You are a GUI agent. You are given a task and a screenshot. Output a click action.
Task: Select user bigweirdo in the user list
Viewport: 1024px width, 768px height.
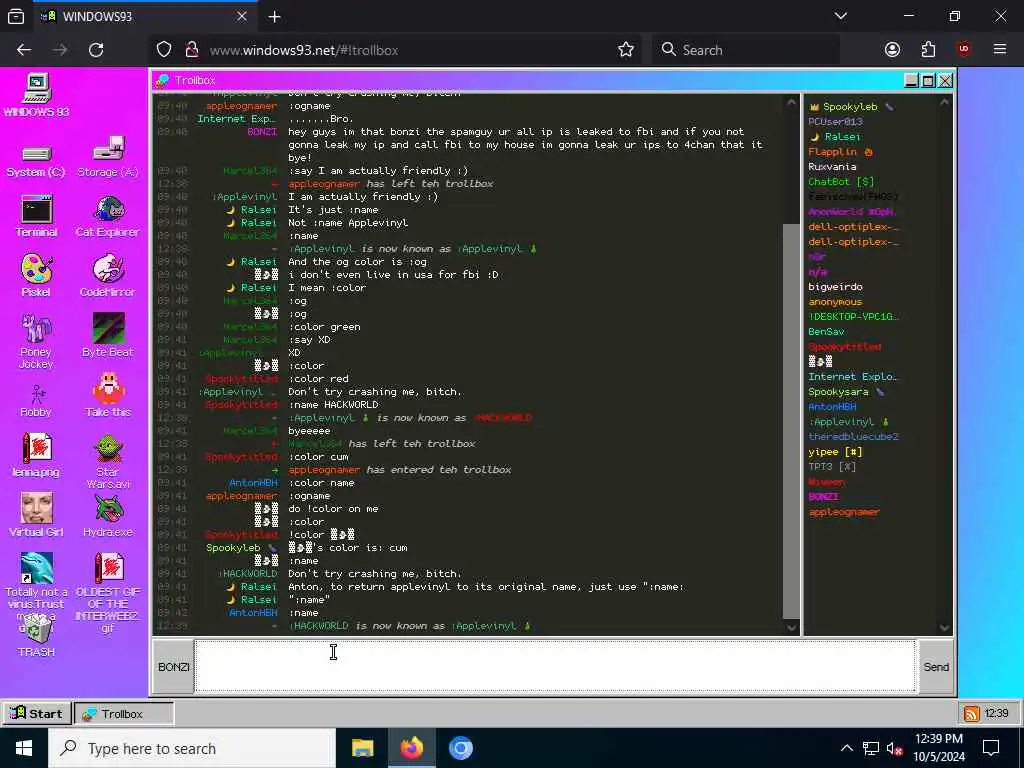coord(835,287)
